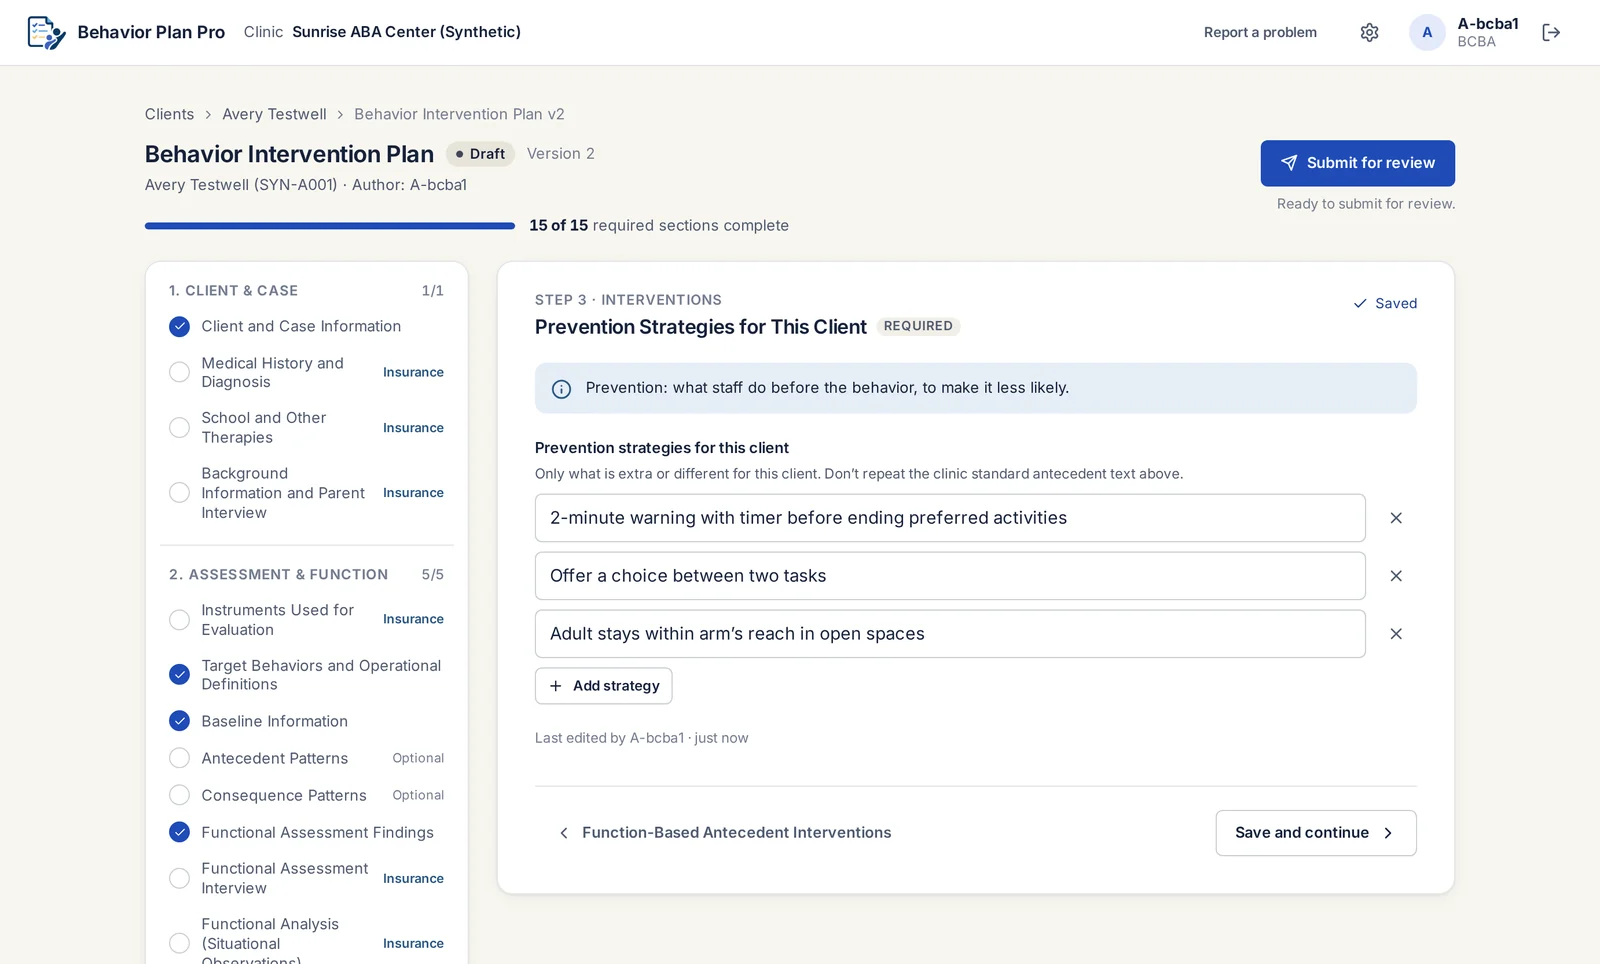Edit the Adult stays within arm's reach field

point(950,634)
